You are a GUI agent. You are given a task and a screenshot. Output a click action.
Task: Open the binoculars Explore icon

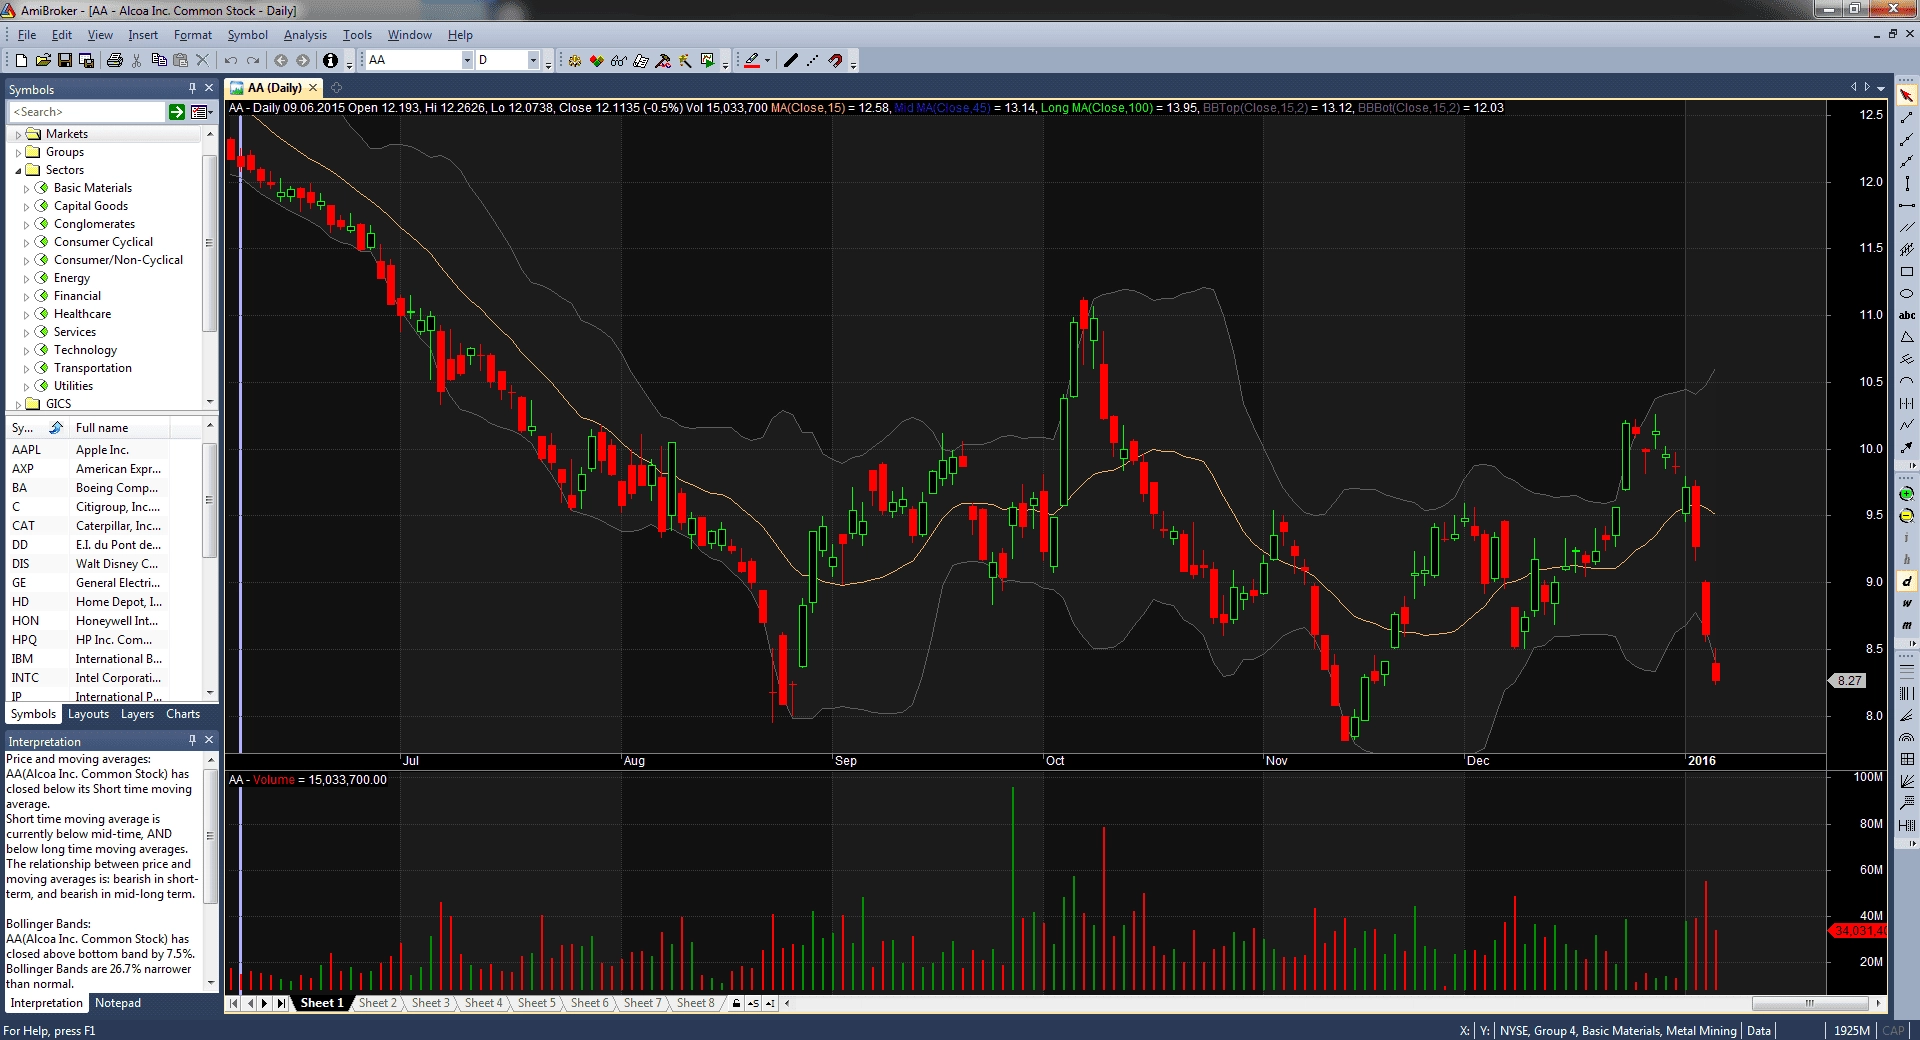618,61
